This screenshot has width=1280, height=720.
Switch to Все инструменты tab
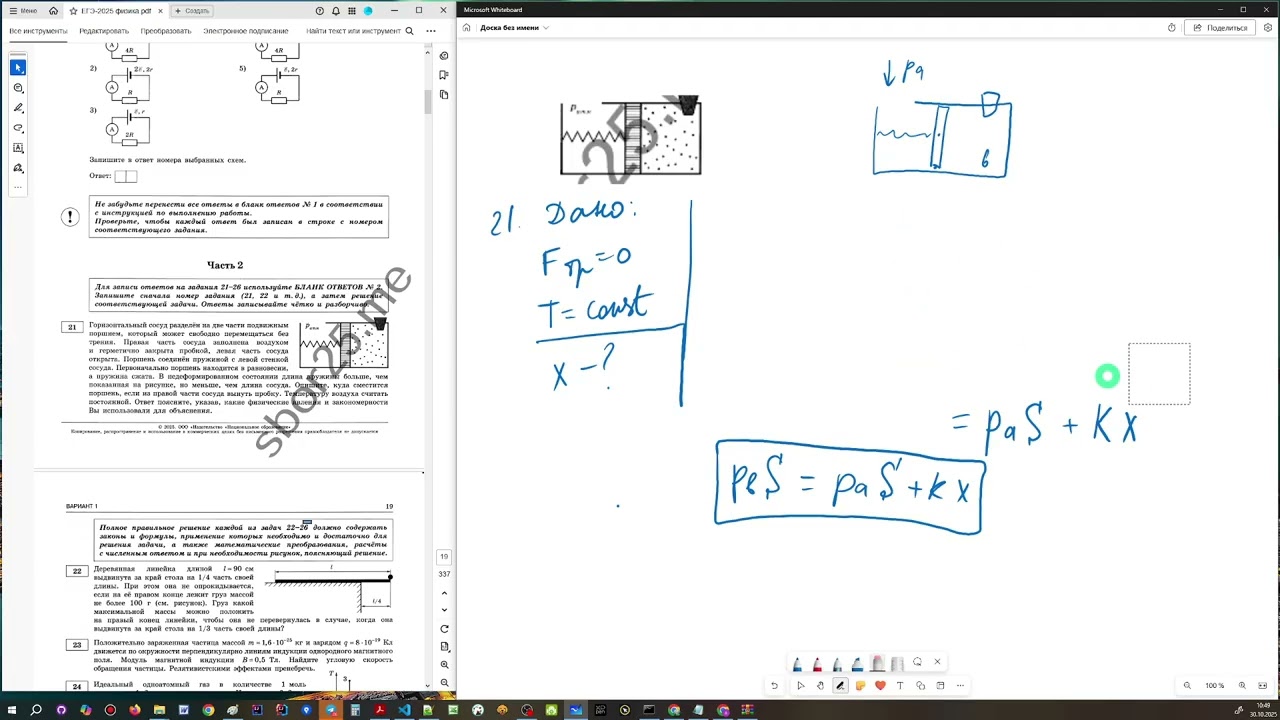pos(38,31)
